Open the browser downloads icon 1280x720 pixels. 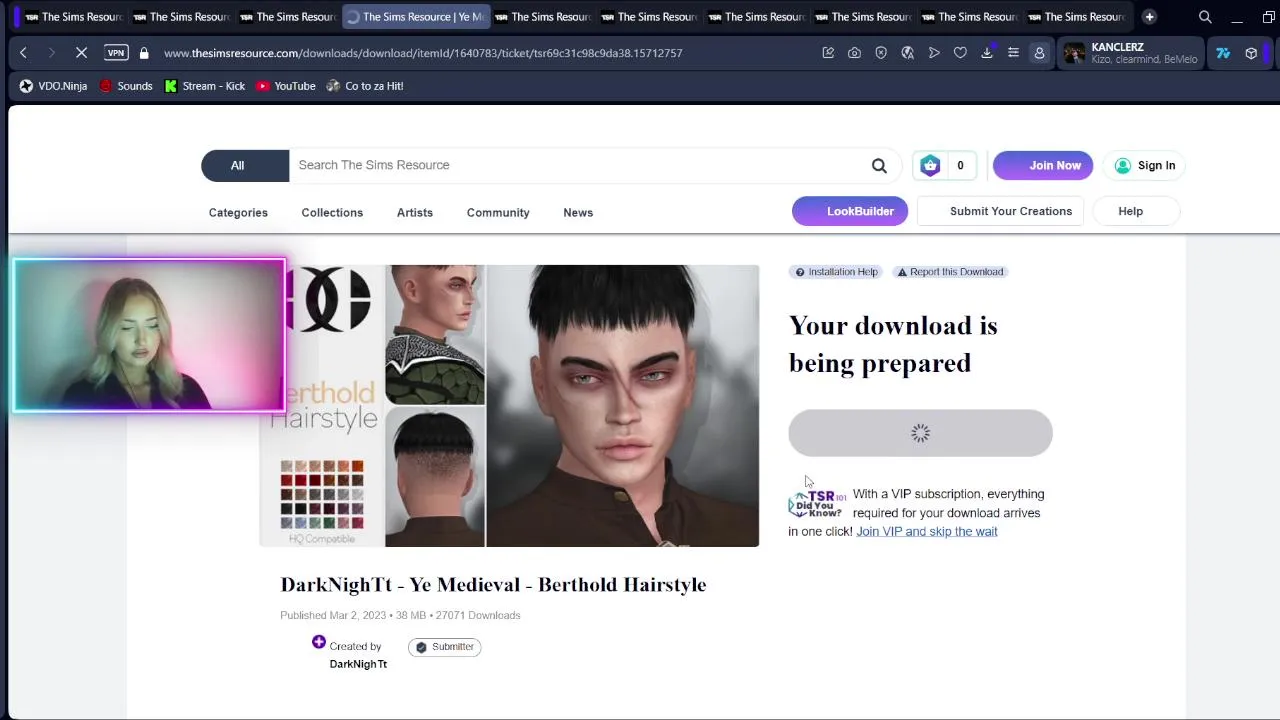coord(987,53)
